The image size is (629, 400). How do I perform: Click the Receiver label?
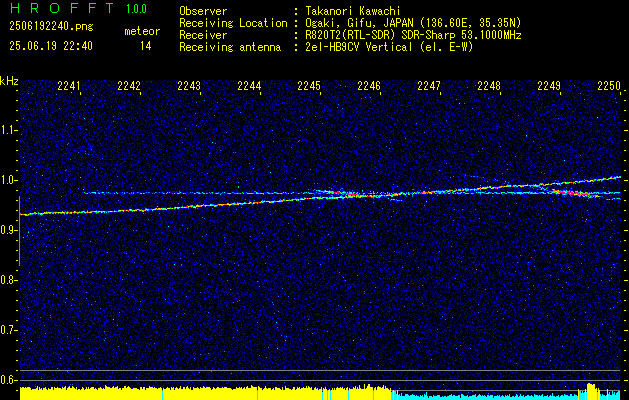tap(203, 35)
